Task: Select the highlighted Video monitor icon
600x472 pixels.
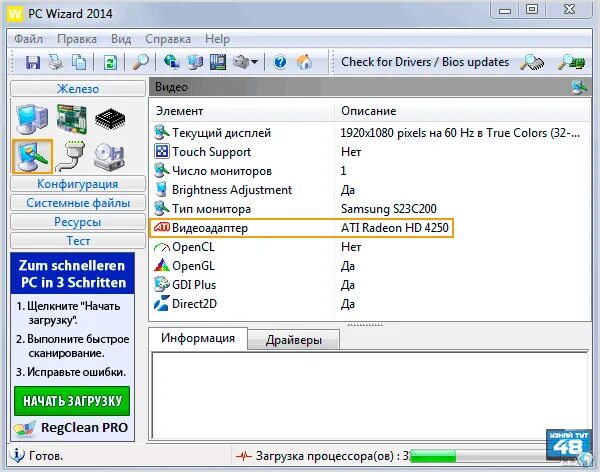Action: click(x=32, y=156)
